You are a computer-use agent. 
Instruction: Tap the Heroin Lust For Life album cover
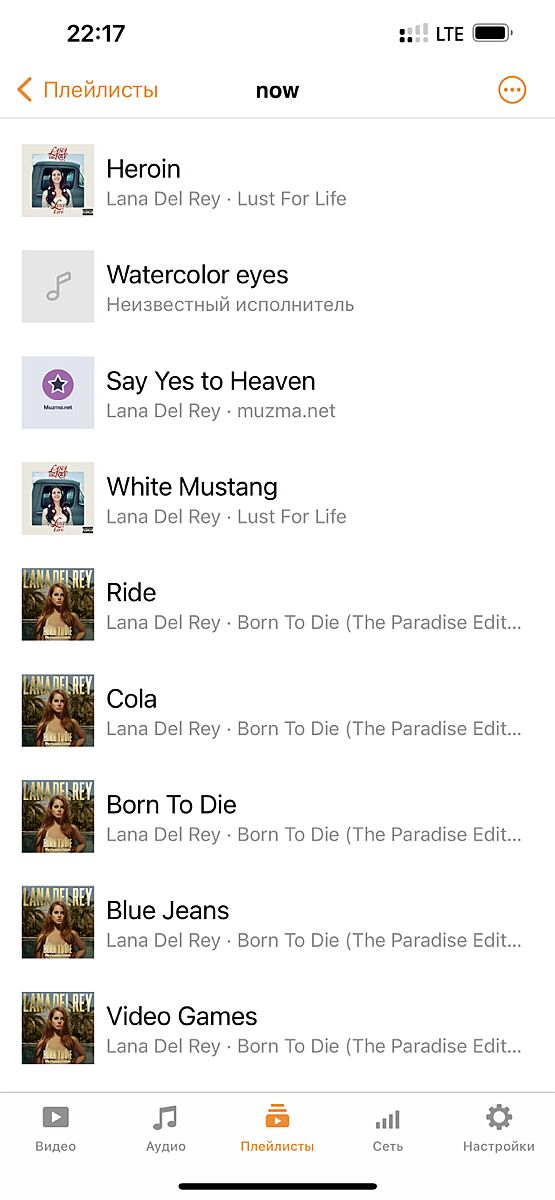(58, 181)
